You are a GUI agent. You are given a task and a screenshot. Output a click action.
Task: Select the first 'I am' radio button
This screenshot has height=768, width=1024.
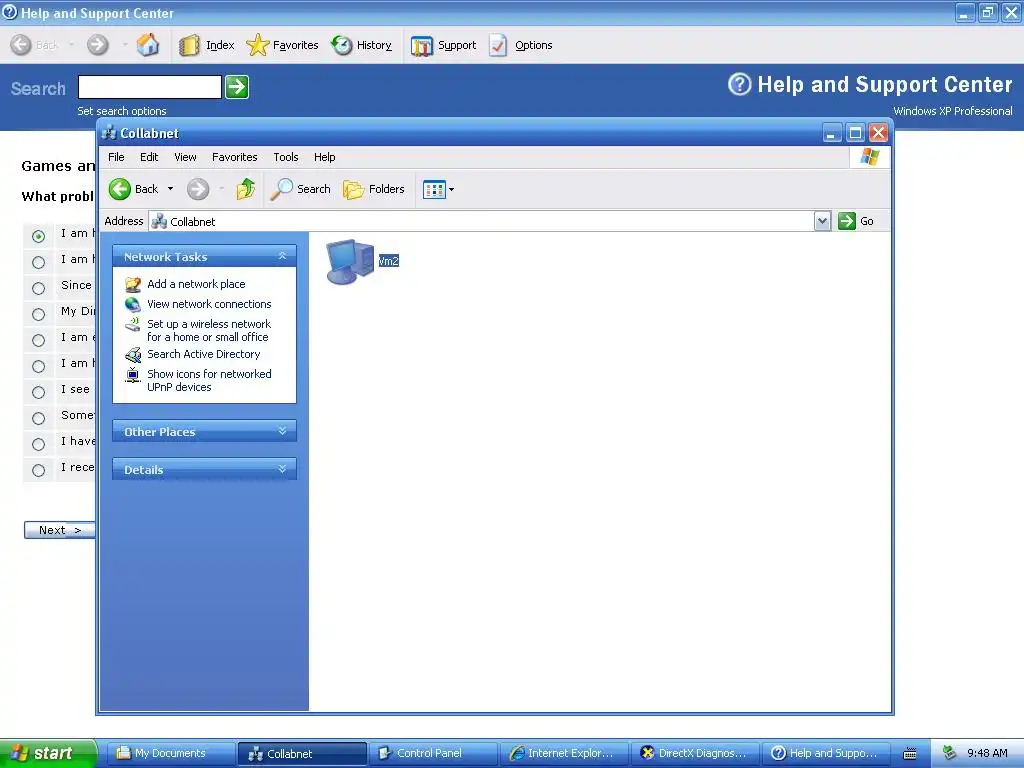[x=39, y=236]
